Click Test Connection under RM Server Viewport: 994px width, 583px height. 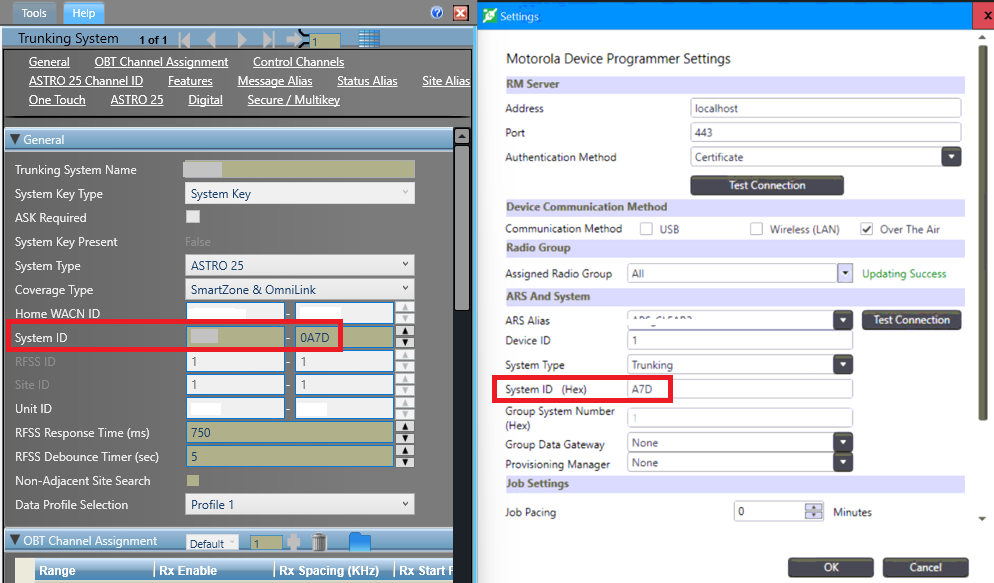[x=766, y=185]
